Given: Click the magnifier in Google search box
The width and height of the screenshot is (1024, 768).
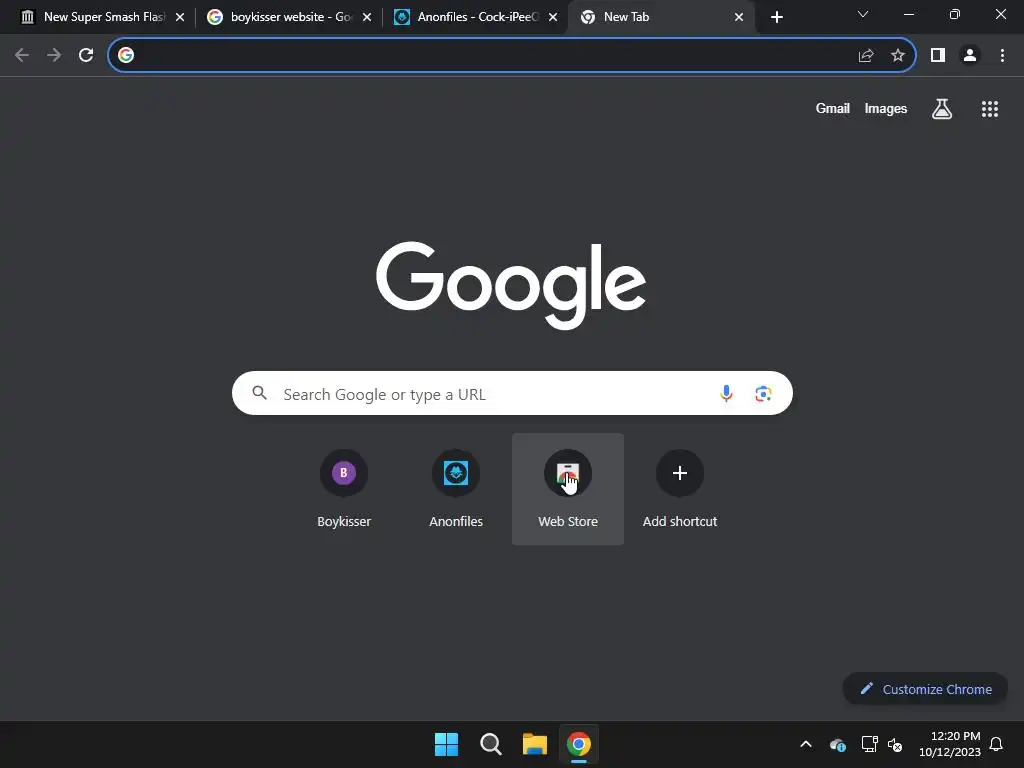Looking at the screenshot, I should tap(260, 392).
